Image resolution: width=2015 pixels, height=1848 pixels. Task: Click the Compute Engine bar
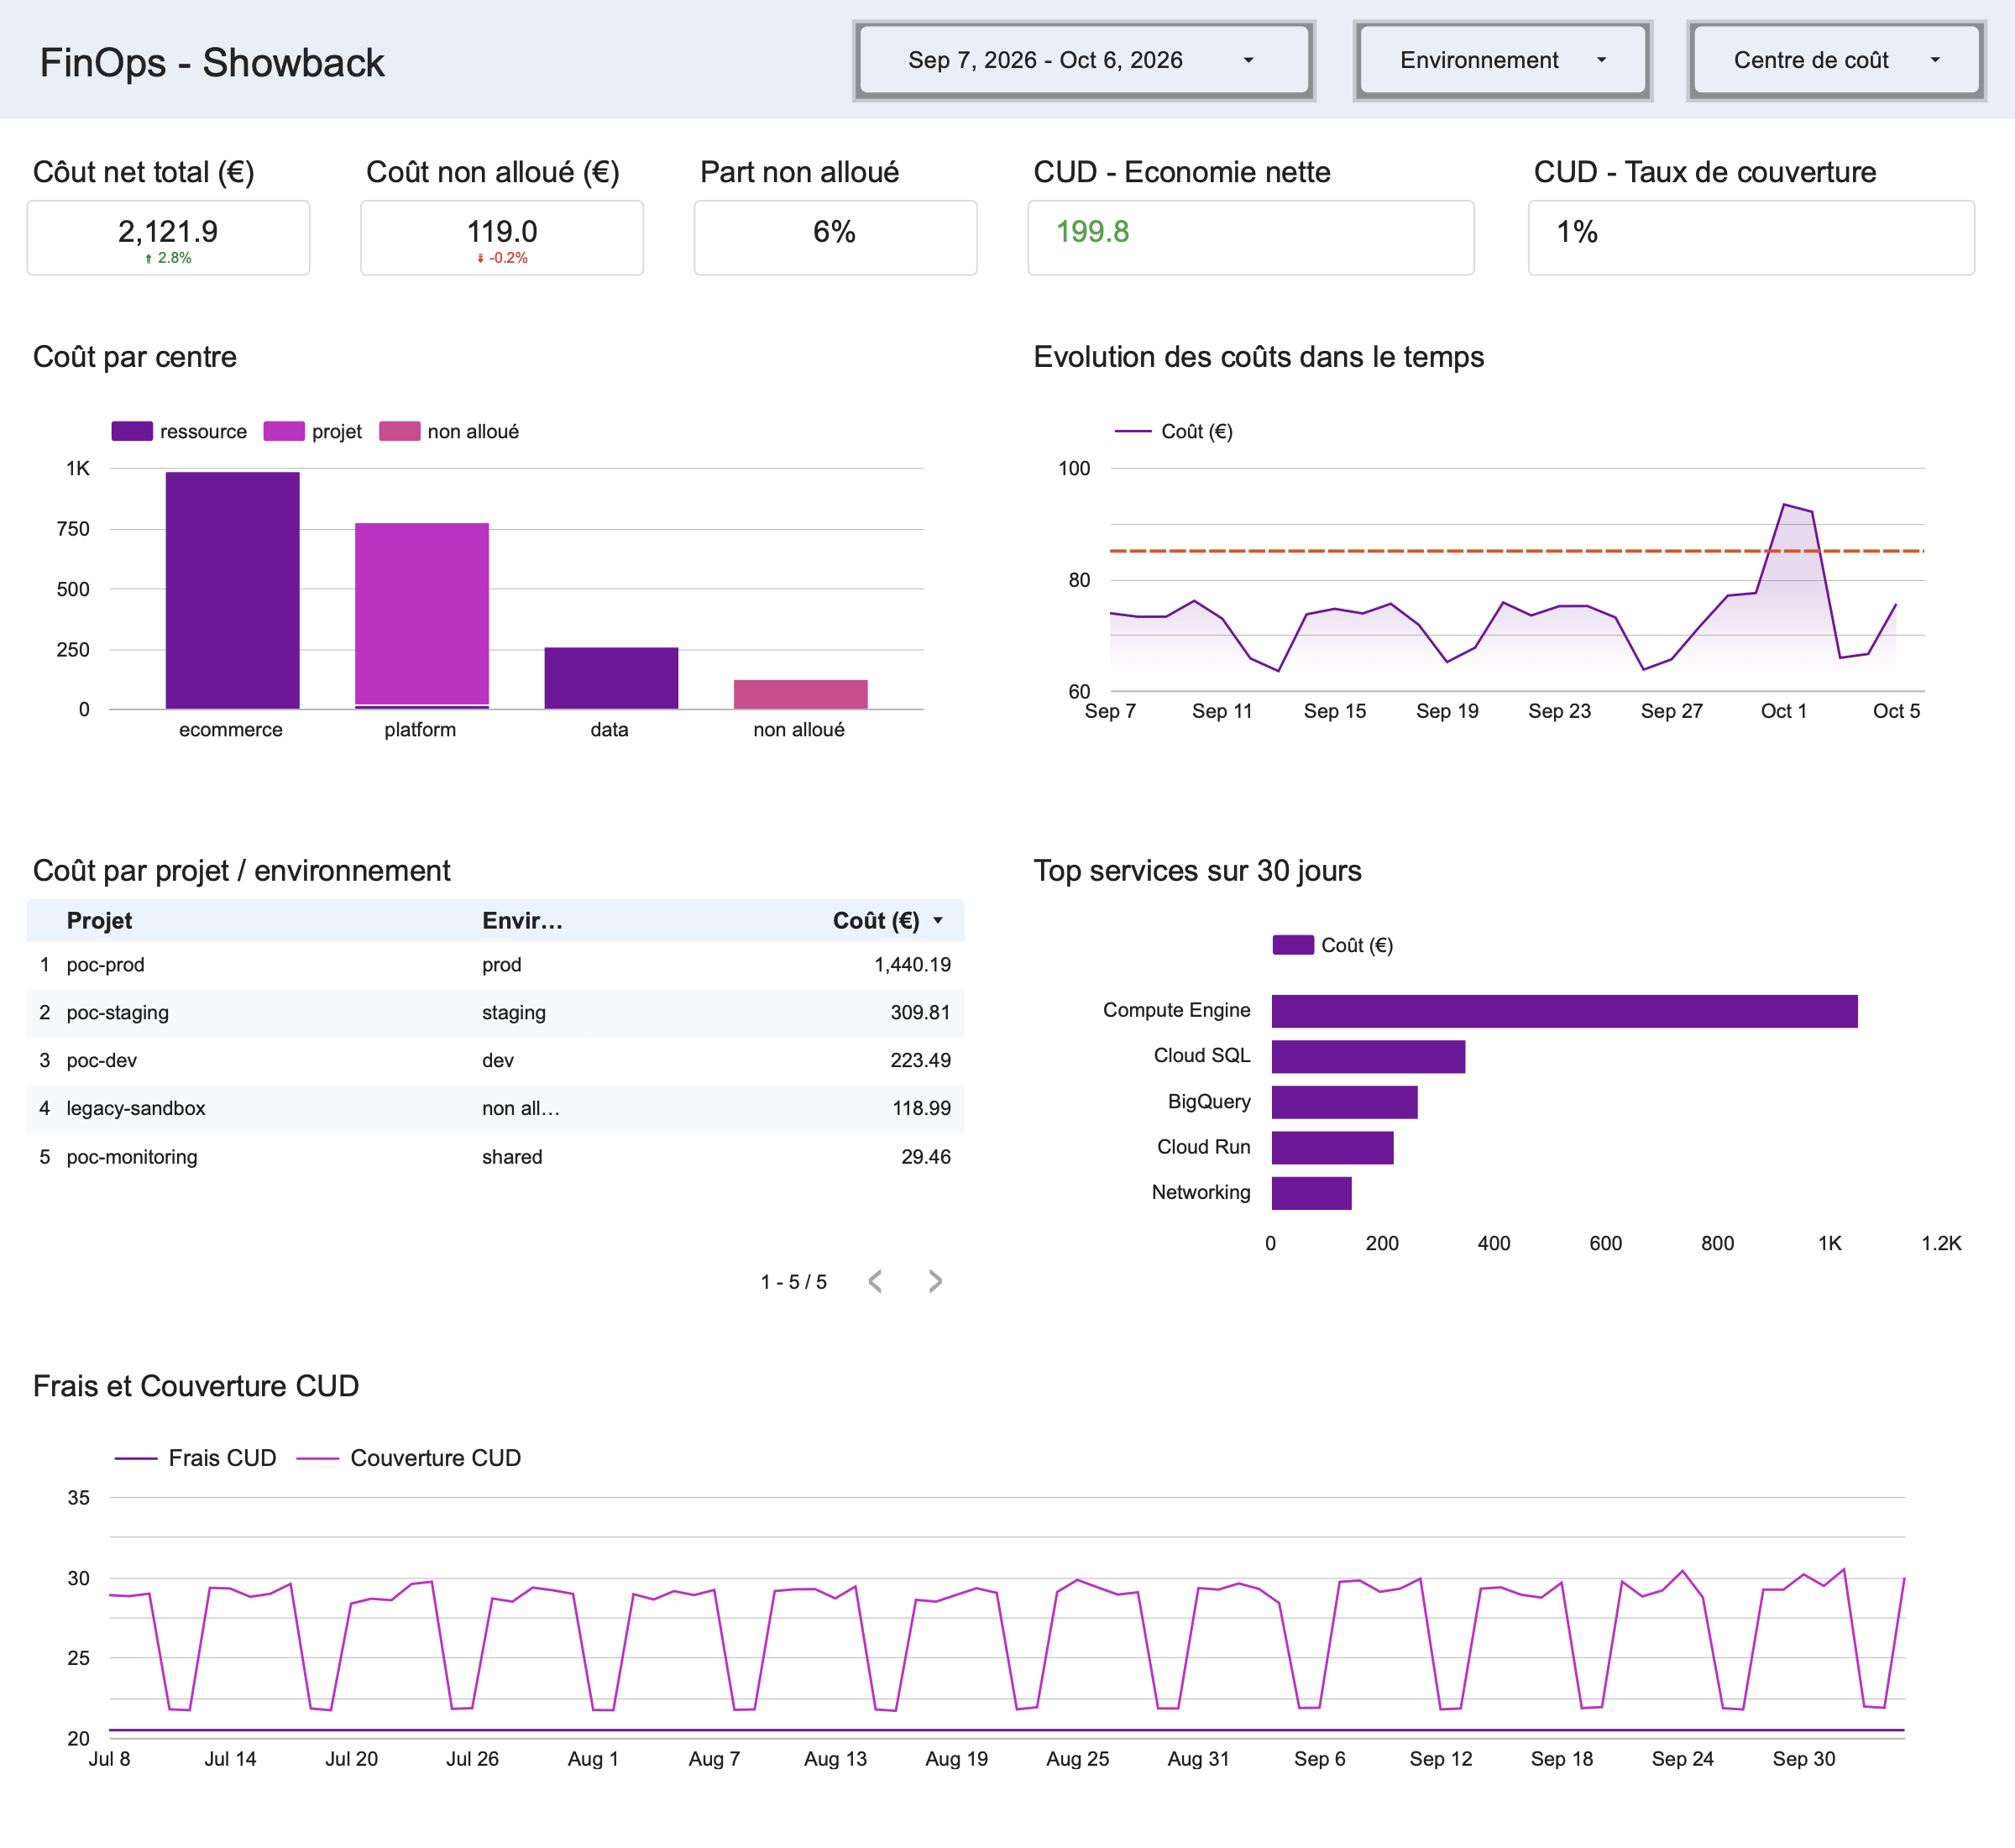pos(1564,1011)
